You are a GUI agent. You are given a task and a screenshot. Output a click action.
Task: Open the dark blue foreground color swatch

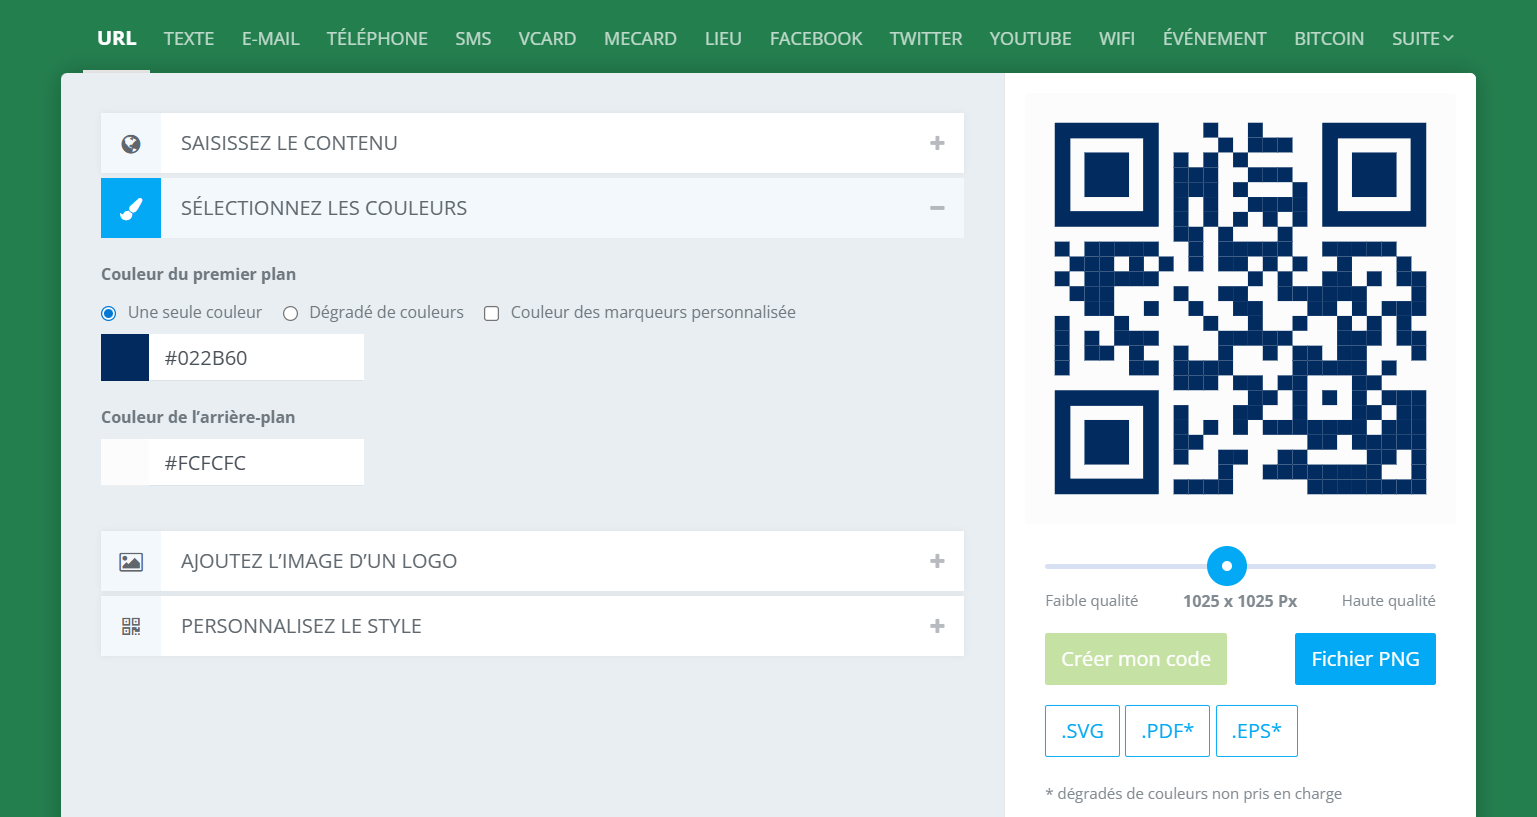pos(125,358)
